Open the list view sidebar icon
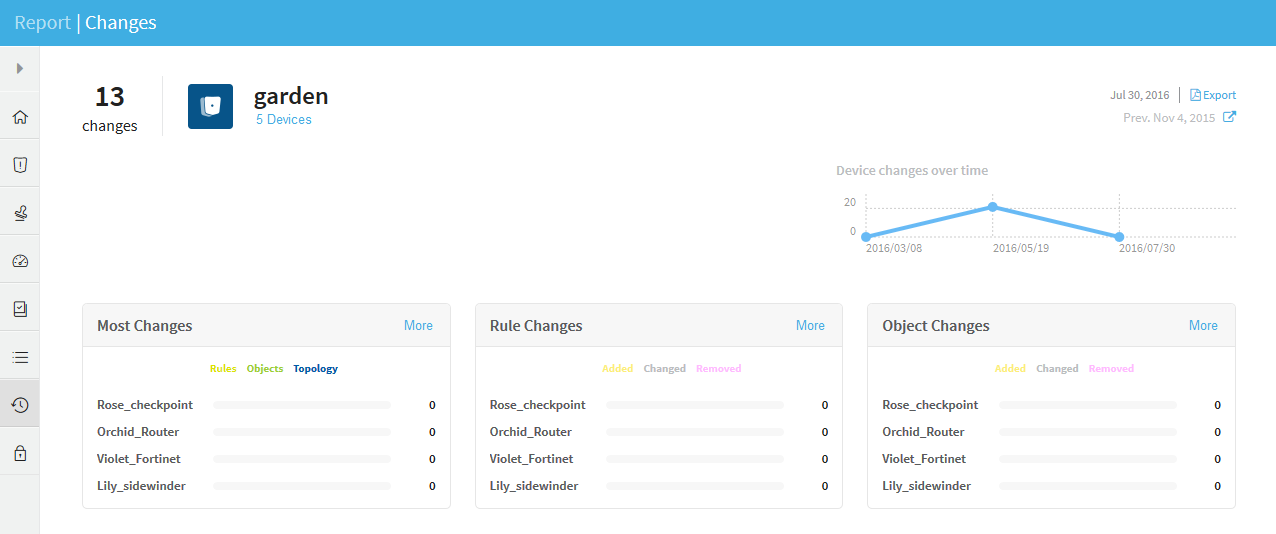The height and width of the screenshot is (534, 1276). (x=20, y=357)
